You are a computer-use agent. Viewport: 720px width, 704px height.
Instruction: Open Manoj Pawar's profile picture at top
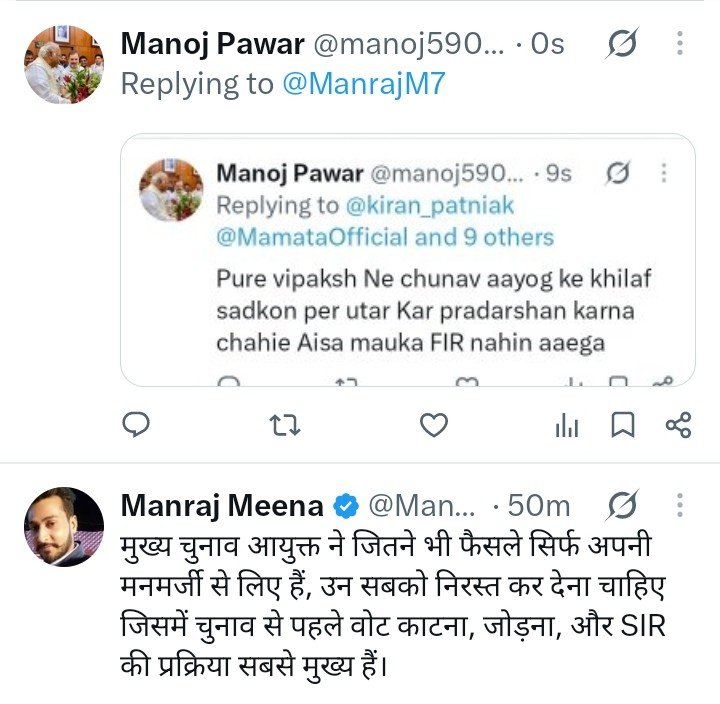point(64,65)
